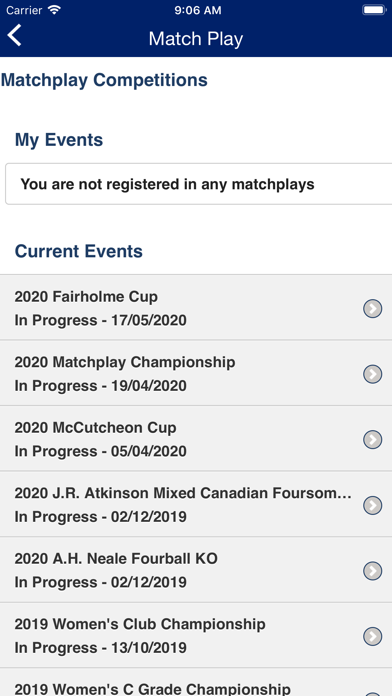Open the 2020 McCutcheon Cup row
The image size is (392, 696).
pos(196,439)
